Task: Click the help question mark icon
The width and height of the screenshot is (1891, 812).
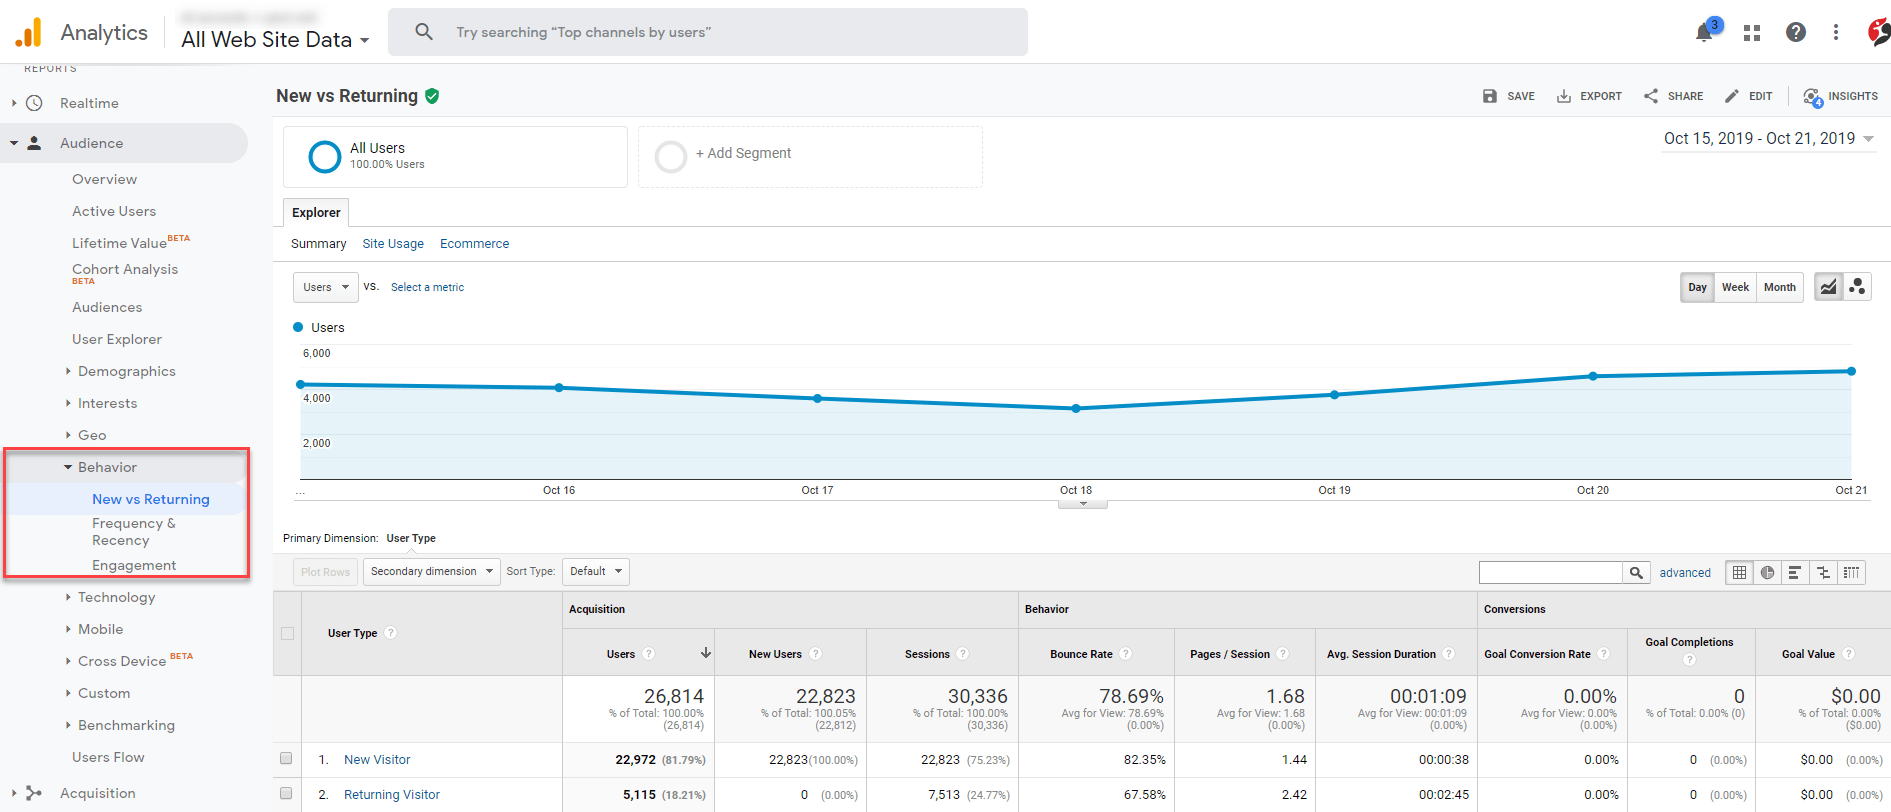Action: [1795, 33]
